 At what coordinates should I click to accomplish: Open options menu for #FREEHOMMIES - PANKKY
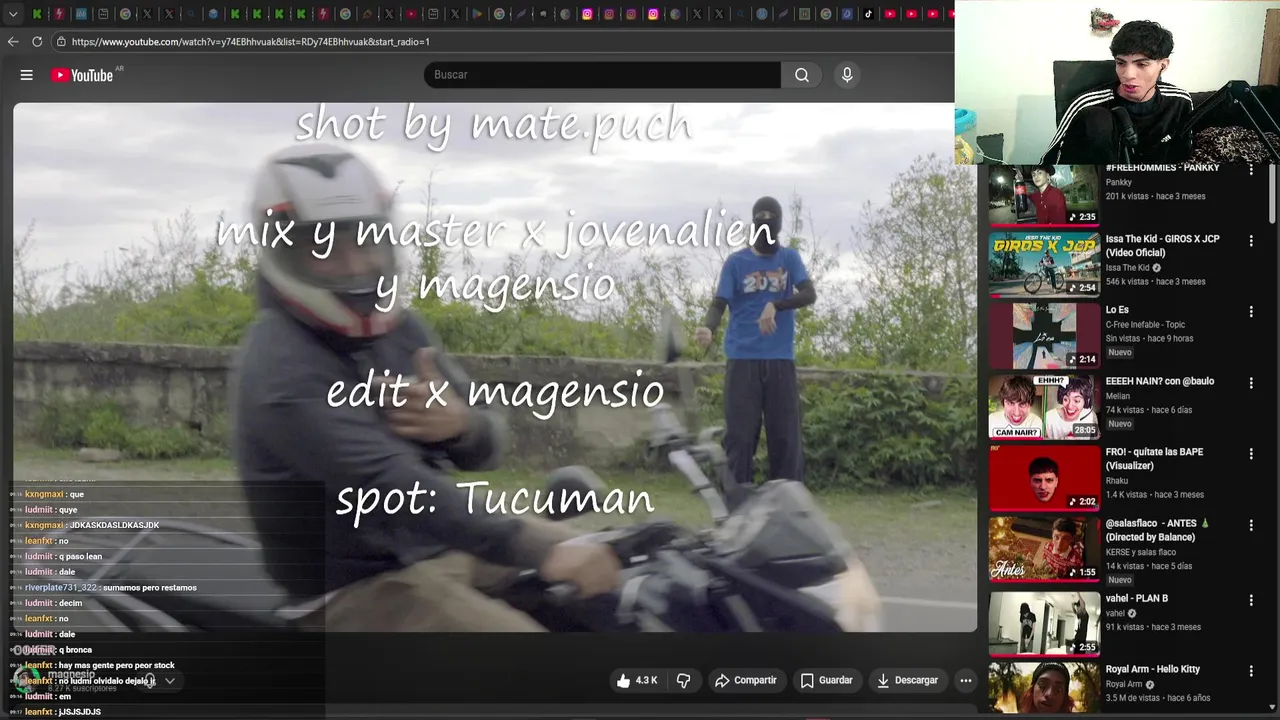(1251, 170)
